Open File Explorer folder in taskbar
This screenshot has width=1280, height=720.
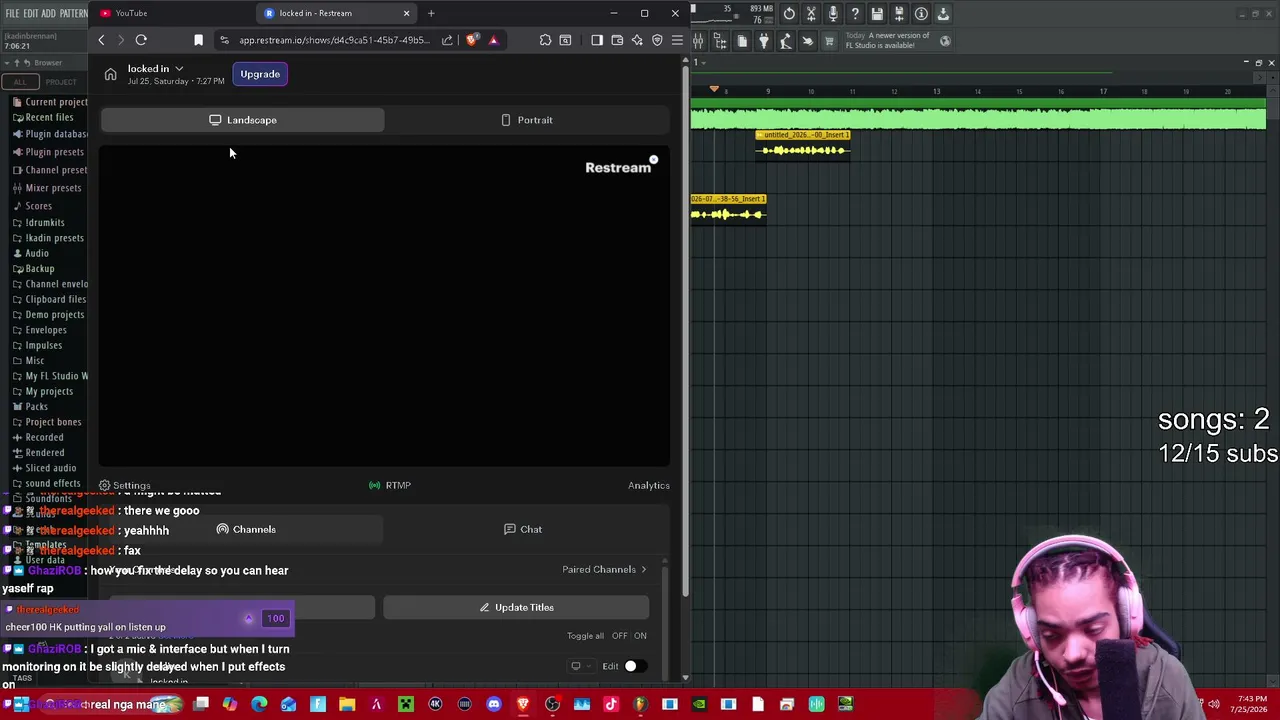point(347,705)
